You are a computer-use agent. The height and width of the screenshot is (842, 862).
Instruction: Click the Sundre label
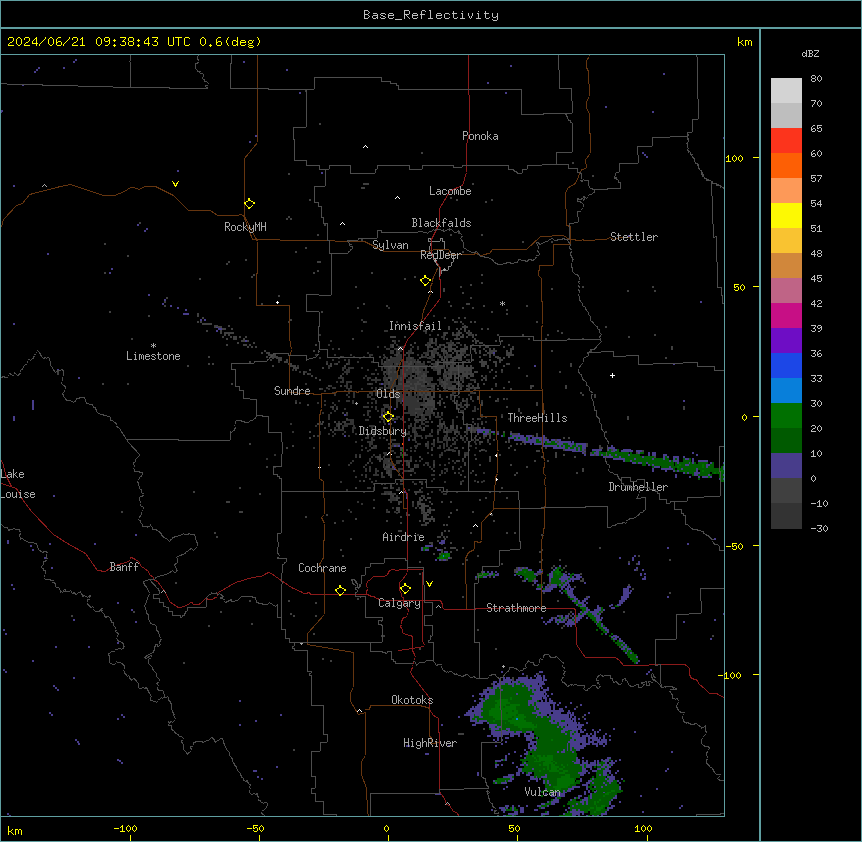292,391
